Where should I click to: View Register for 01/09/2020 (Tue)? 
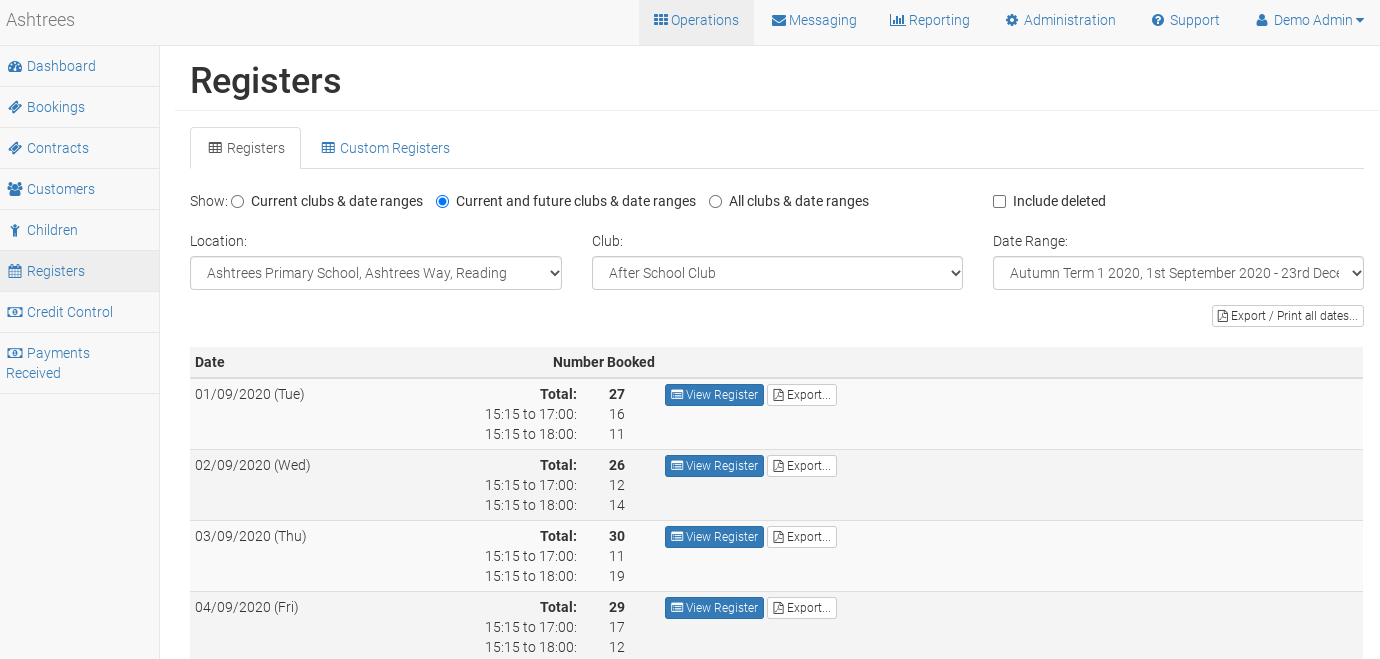coord(714,395)
